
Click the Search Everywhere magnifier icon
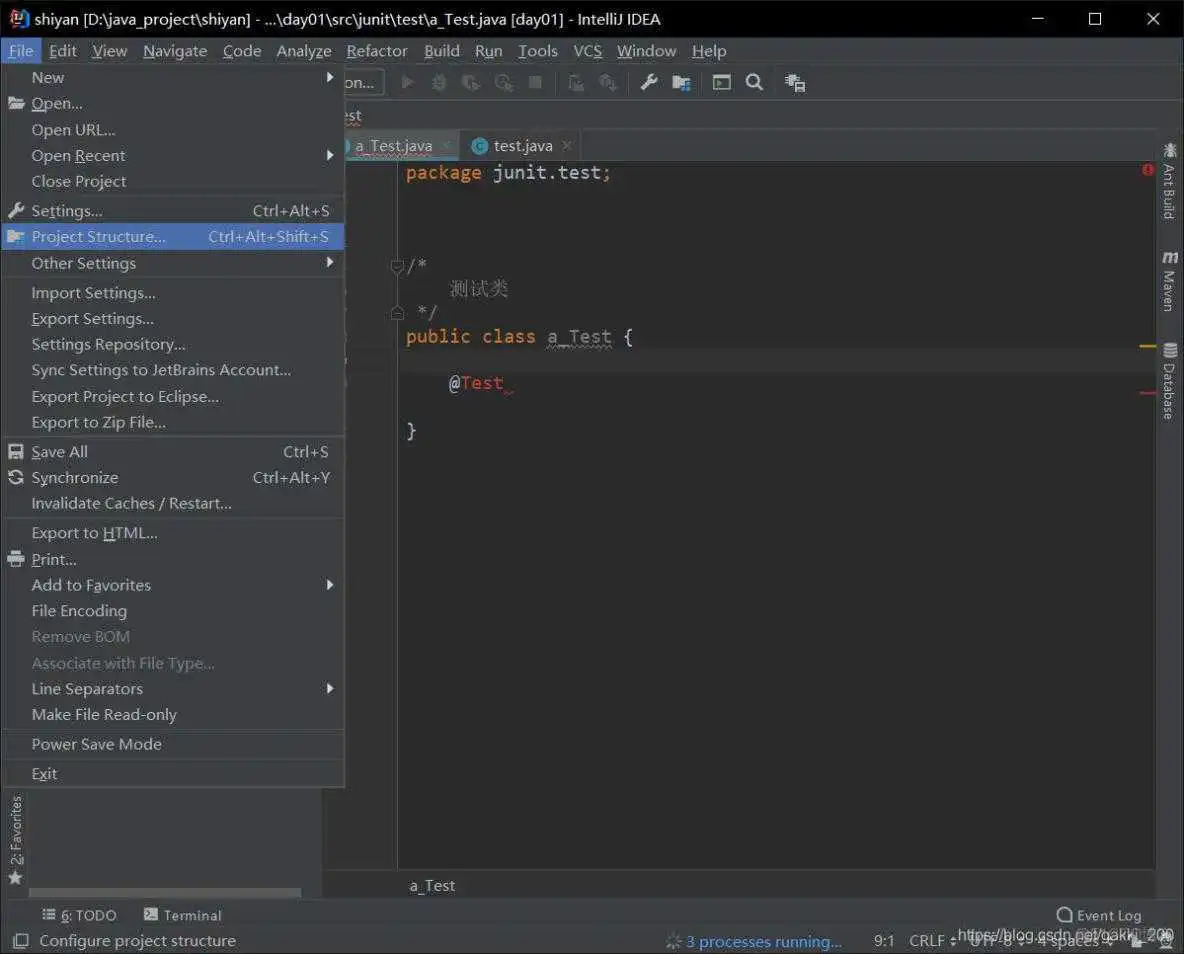tap(754, 83)
